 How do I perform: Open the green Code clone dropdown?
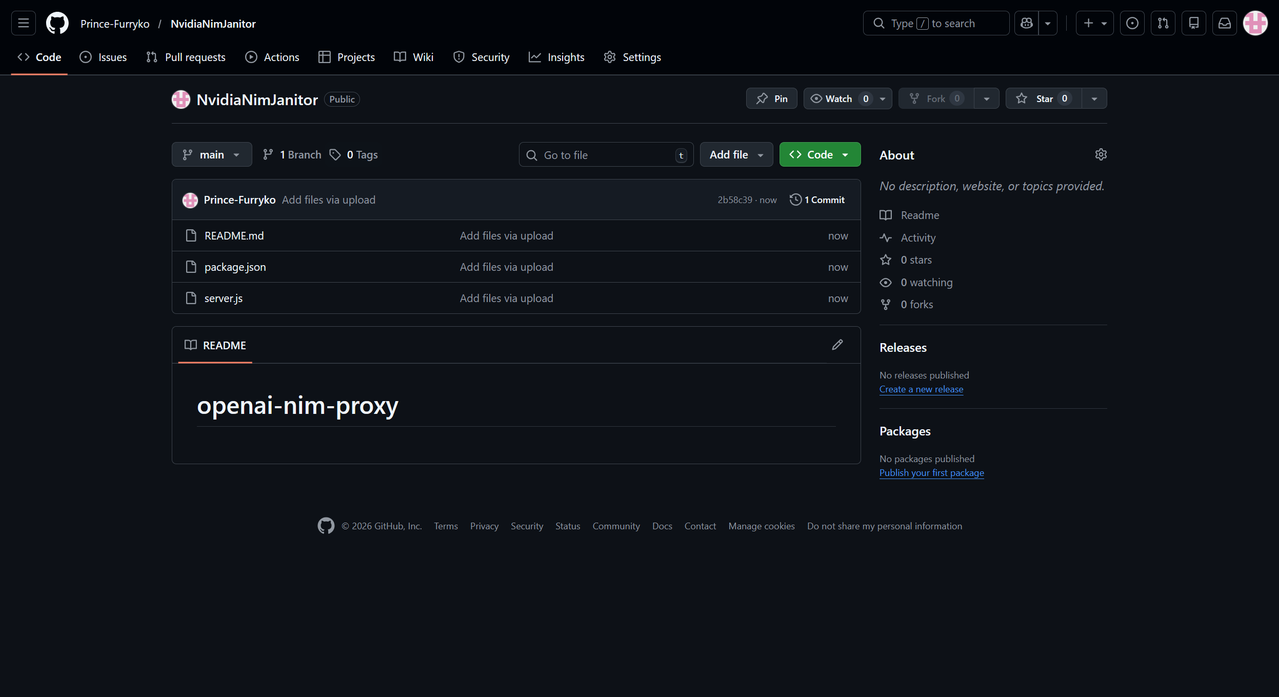pos(820,154)
